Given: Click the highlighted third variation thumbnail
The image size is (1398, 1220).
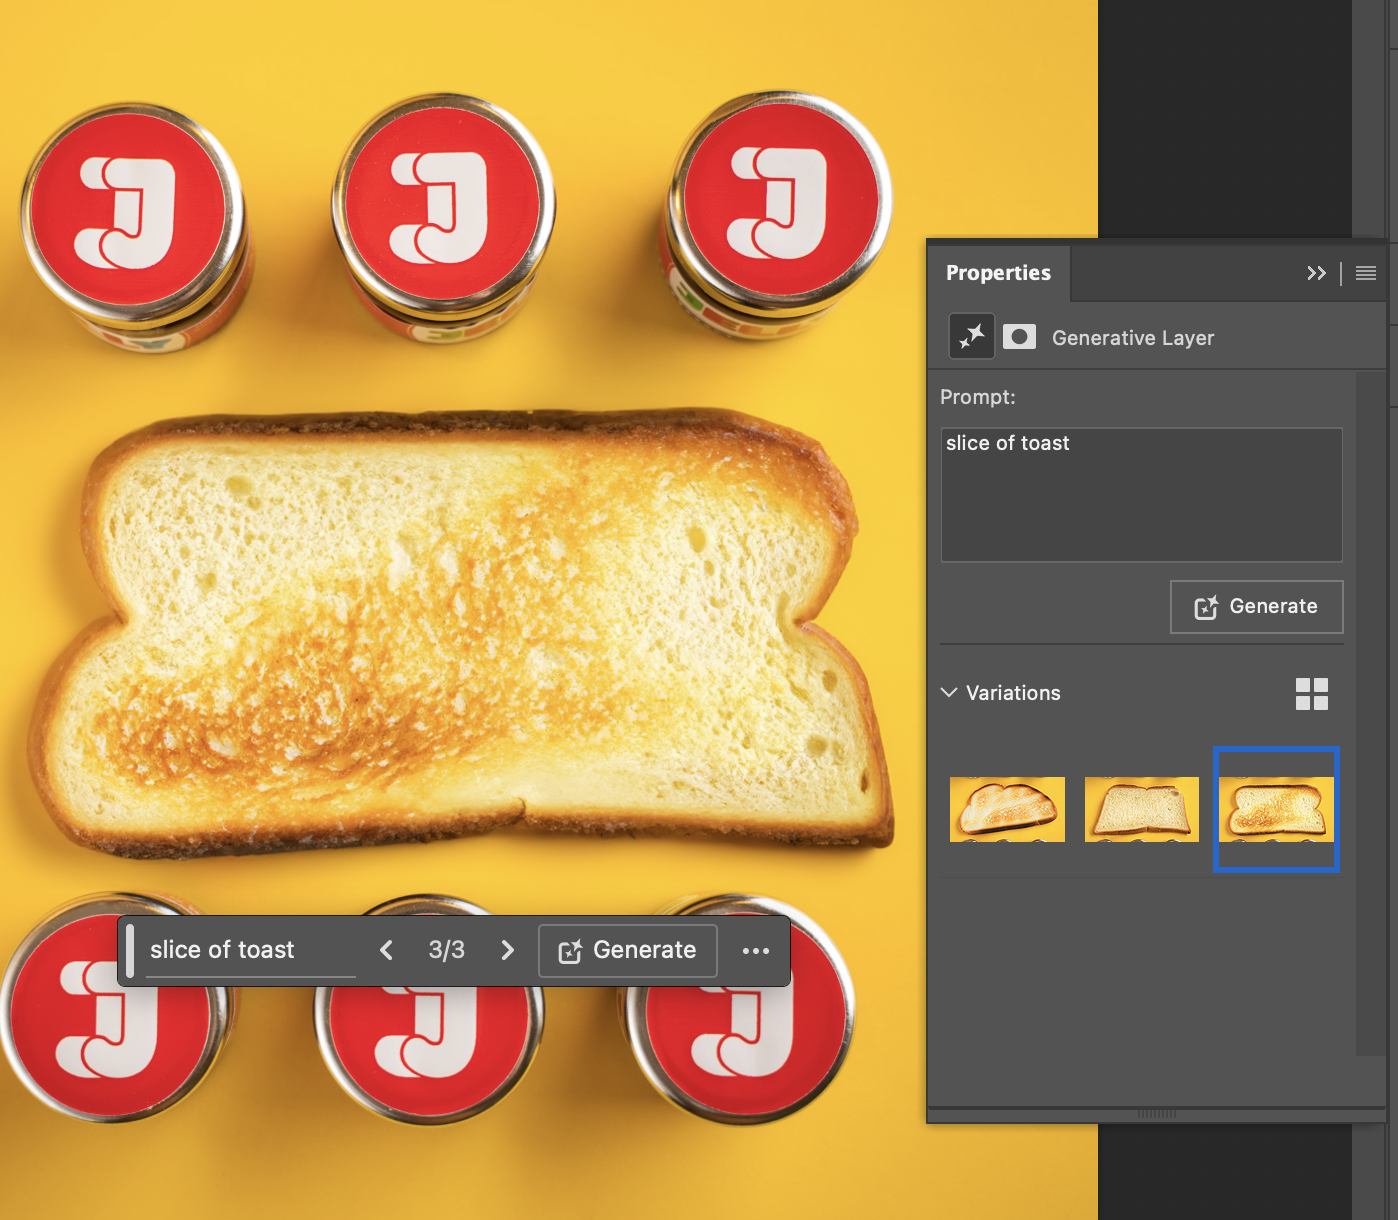Looking at the screenshot, I should pyautogui.click(x=1276, y=809).
